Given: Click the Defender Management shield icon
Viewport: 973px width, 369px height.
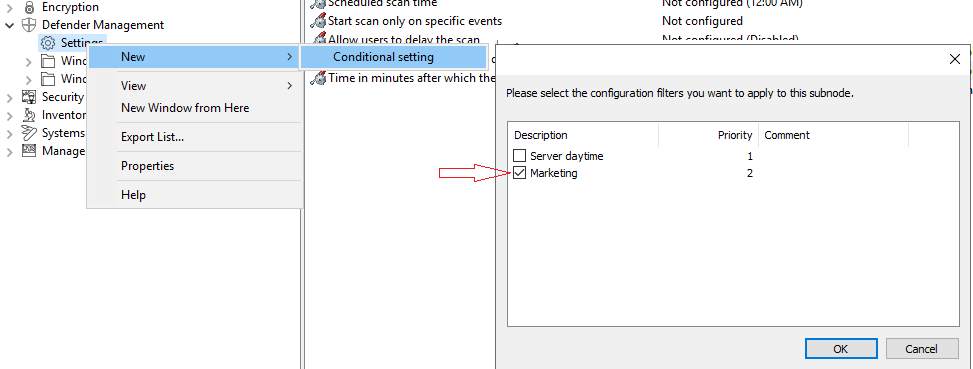Looking at the screenshot, I should [29, 25].
